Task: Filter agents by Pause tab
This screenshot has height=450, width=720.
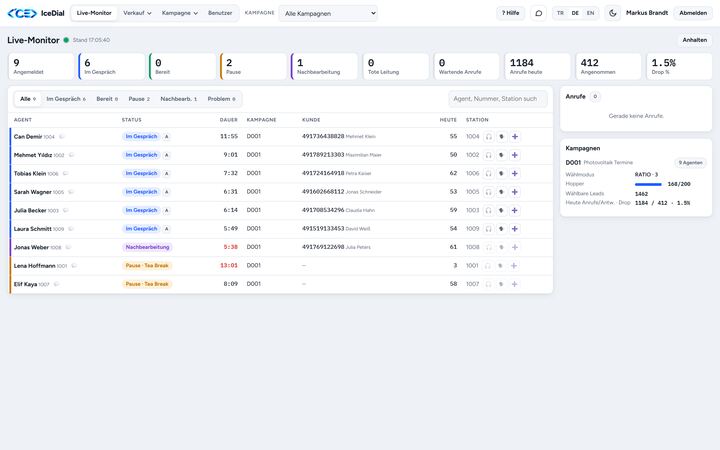Action: pos(139,99)
